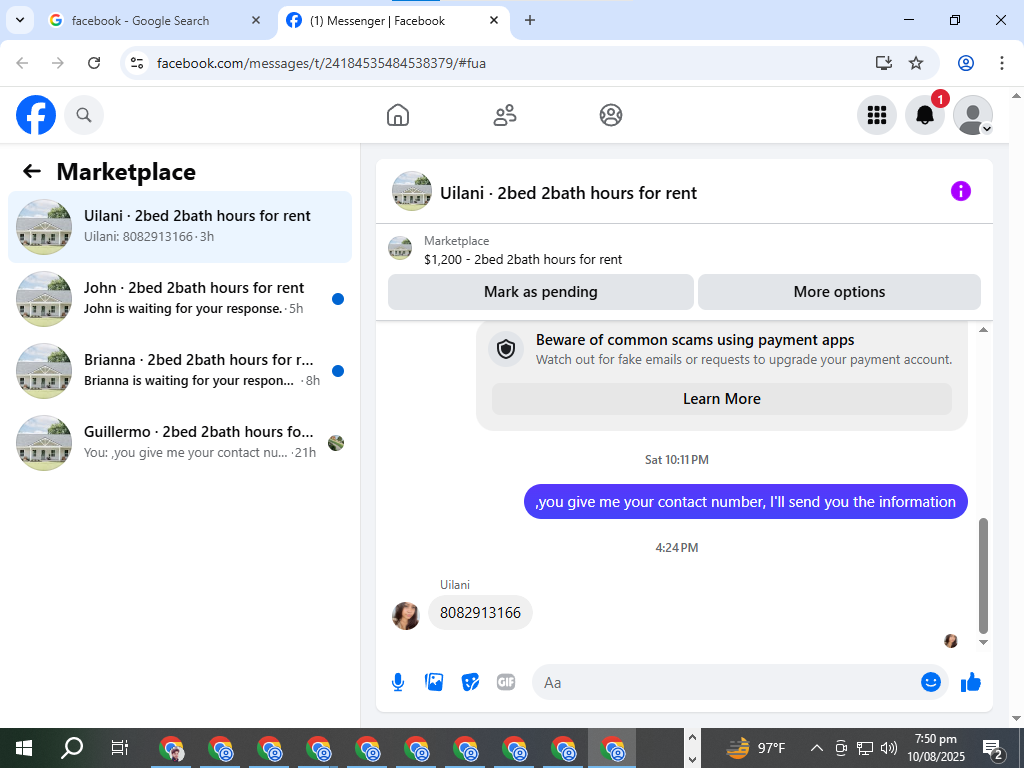This screenshot has height=768, width=1024.
Task: Close the Messenger Facebook tab
Action: pos(494,20)
